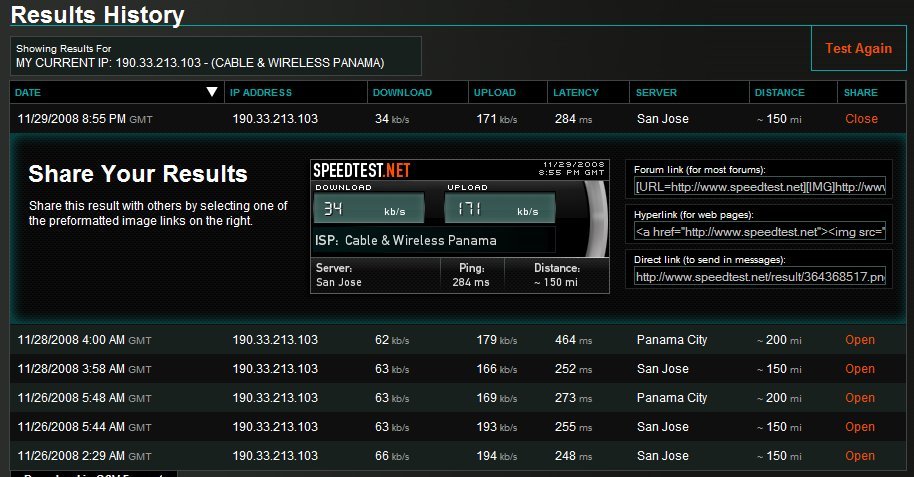914x477 pixels.
Task: Select the Hyperlink for web pages field
Action: [x=760, y=232]
